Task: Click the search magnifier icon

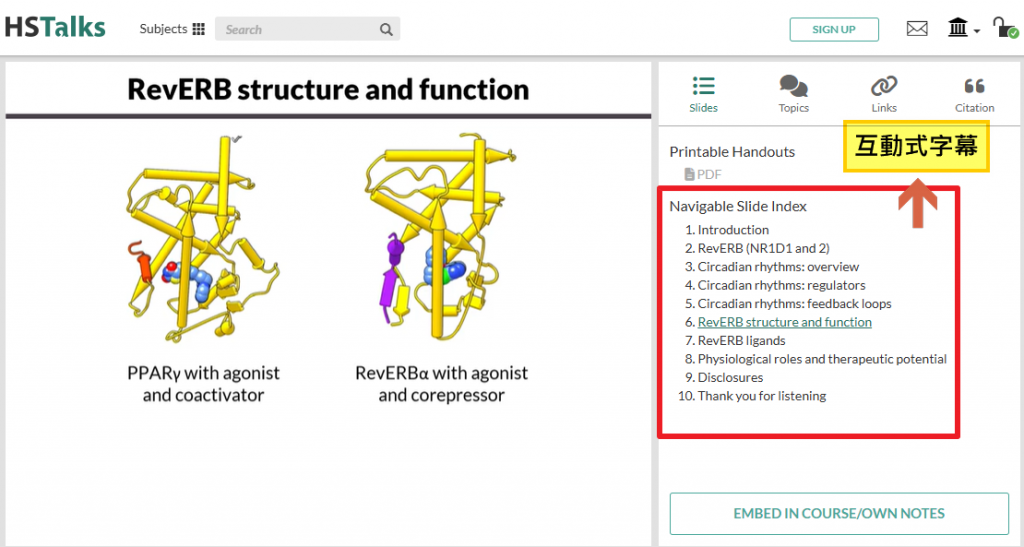Action: point(386,30)
